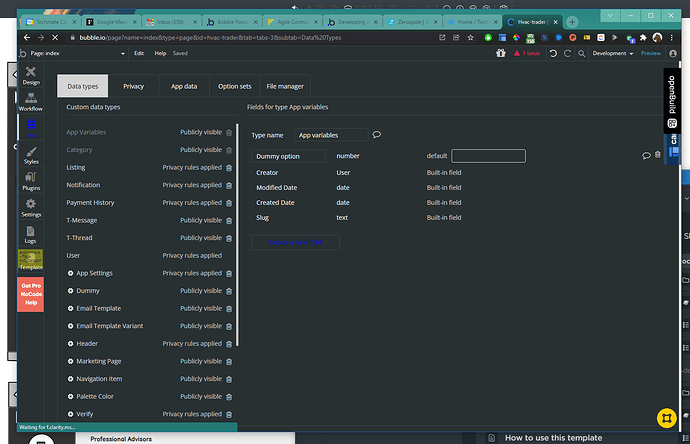This screenshot has height=444, width=690.
Task: Delete the Listing data type via trash icon
Action: click(229, 168)
